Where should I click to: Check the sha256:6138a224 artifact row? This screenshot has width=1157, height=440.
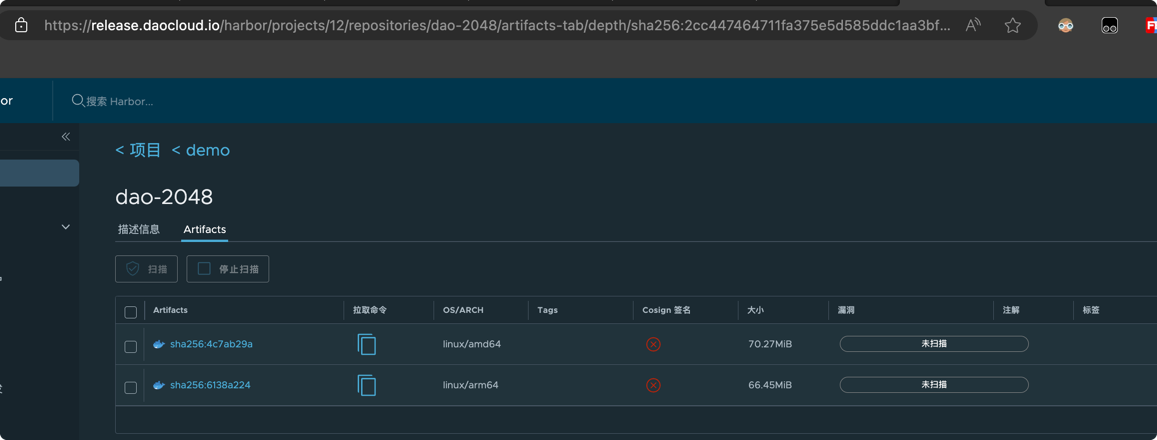(x=130, y=387)
